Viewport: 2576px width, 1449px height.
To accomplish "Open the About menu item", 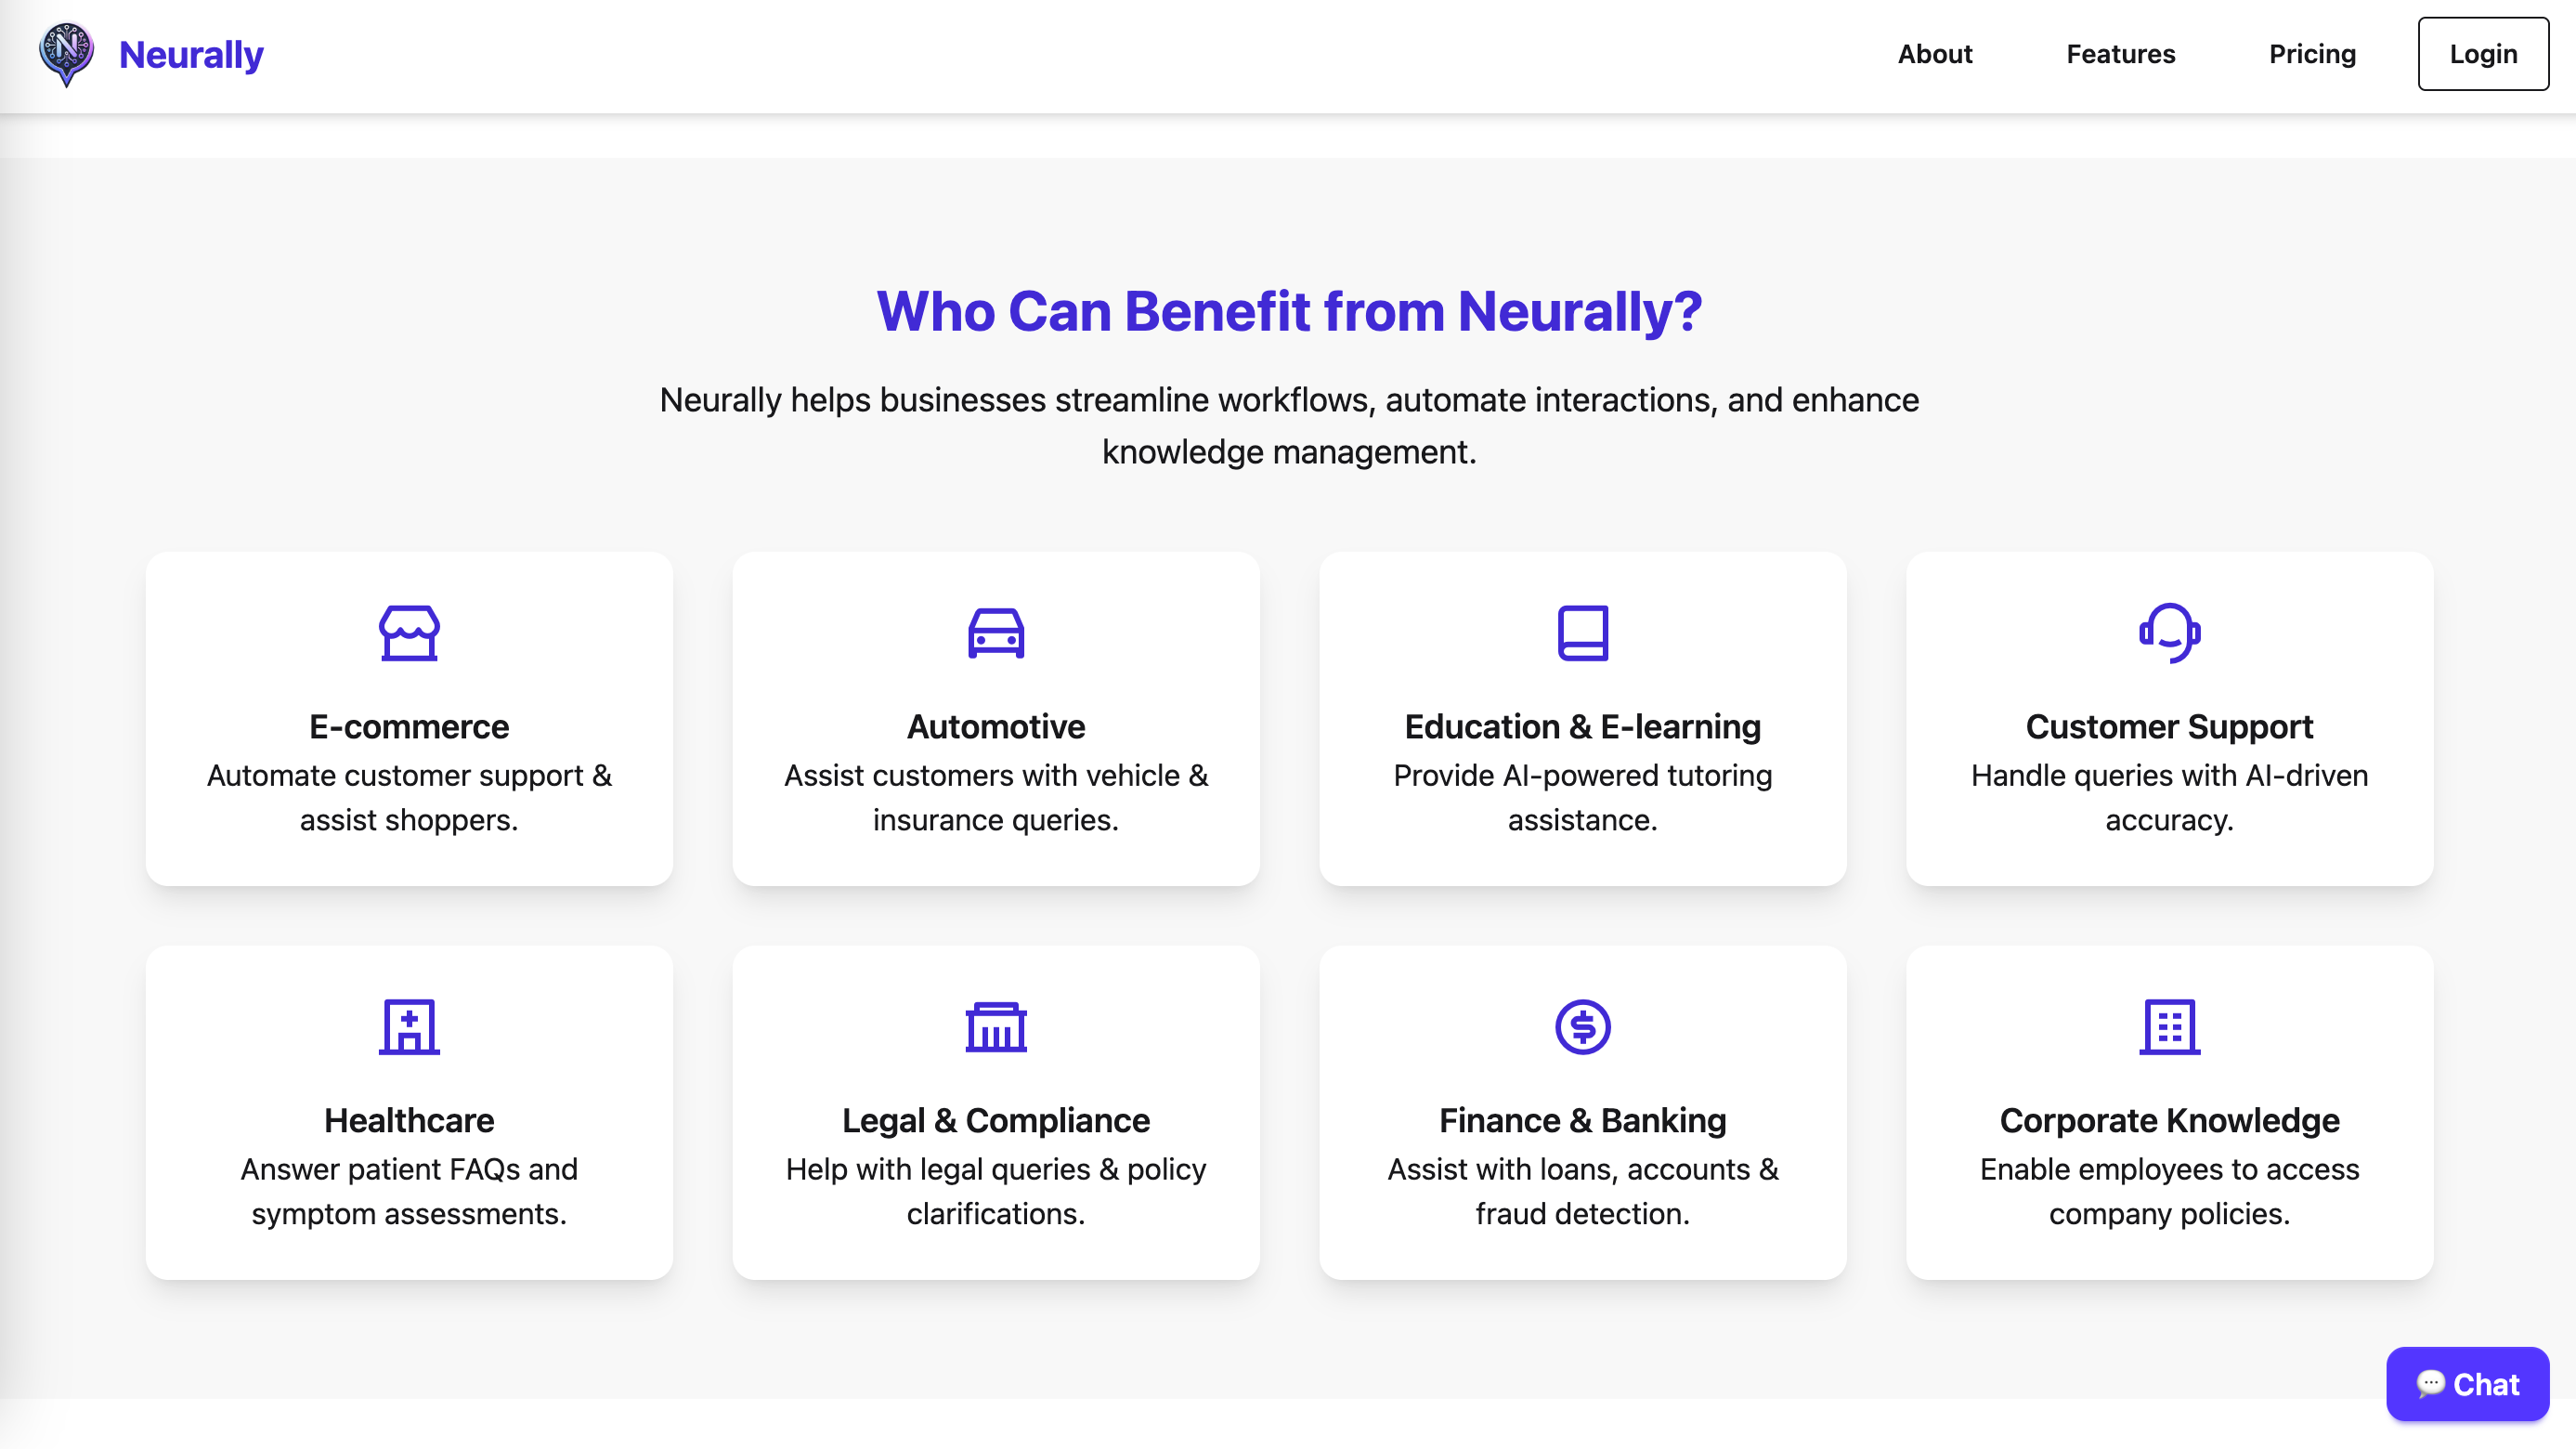I will tap(1934, 54).
